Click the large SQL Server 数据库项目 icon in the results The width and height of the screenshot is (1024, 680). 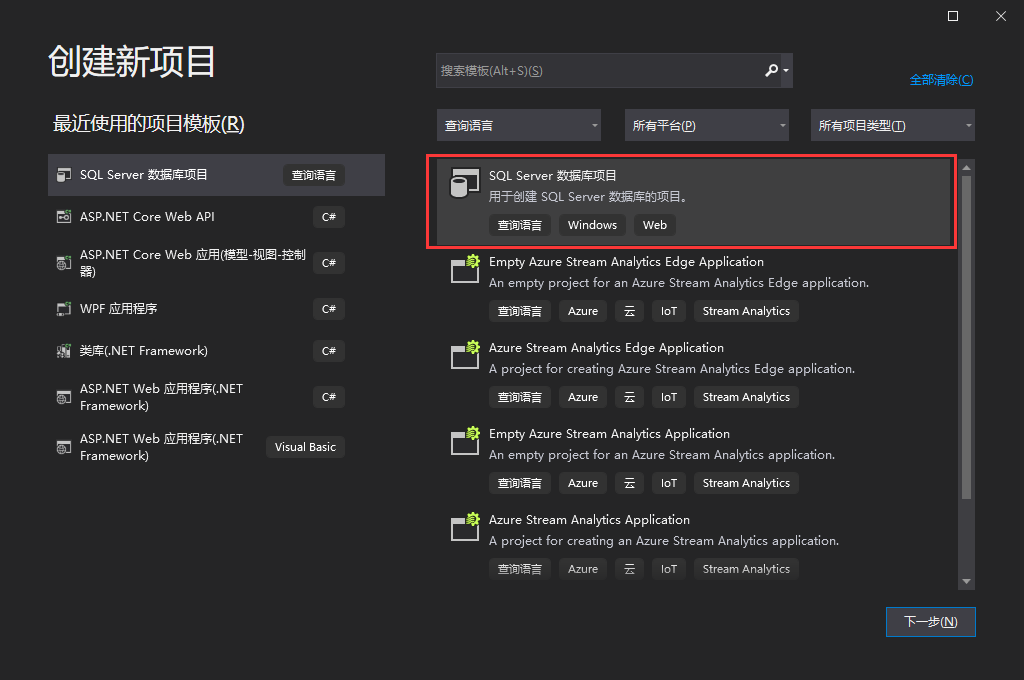pos(464,183)
